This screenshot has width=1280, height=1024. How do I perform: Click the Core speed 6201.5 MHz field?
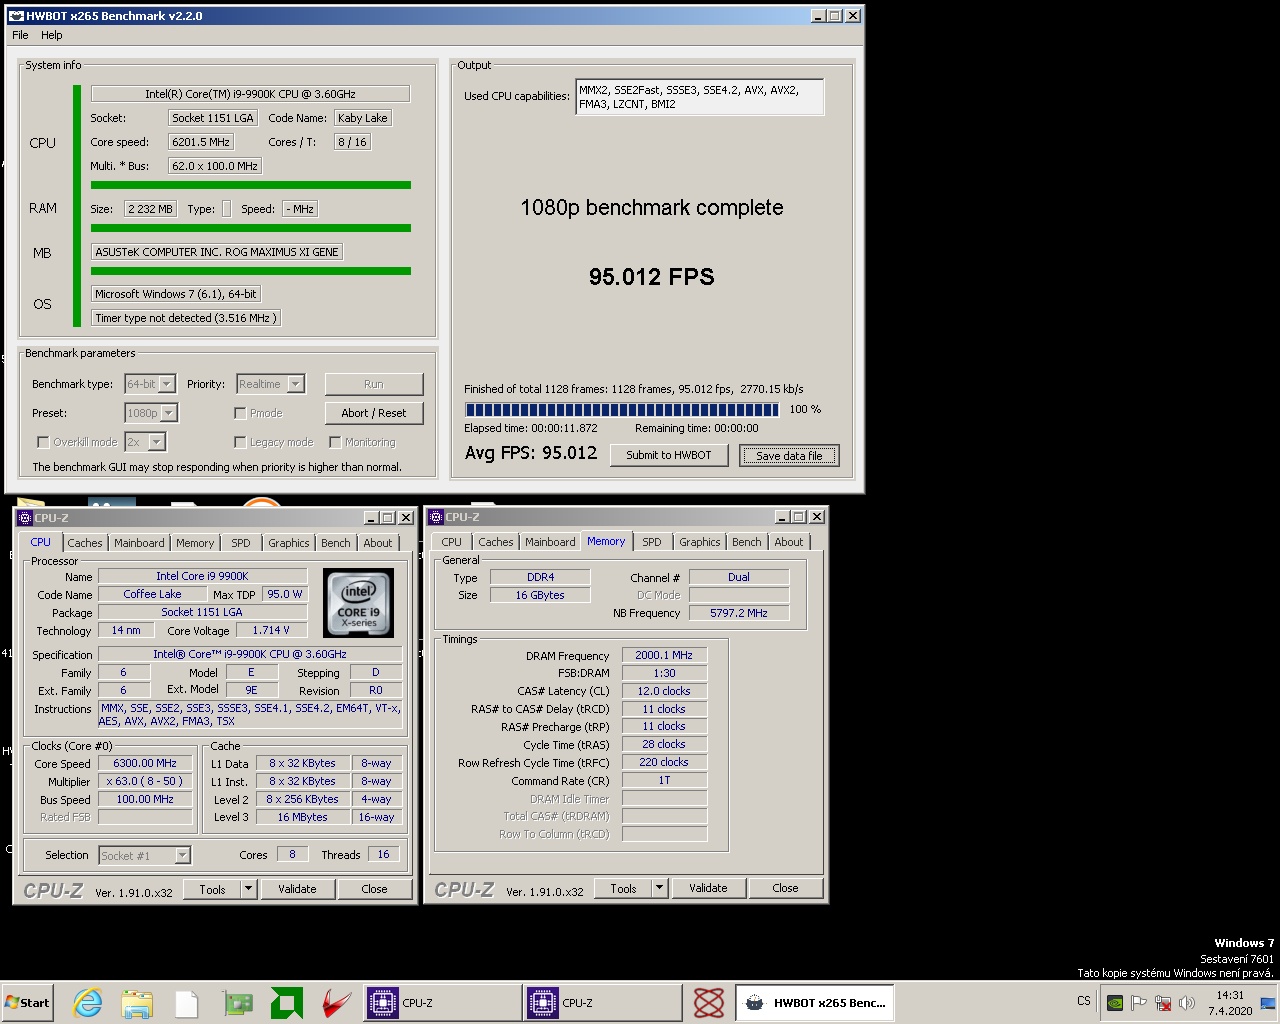pos(201,142)
